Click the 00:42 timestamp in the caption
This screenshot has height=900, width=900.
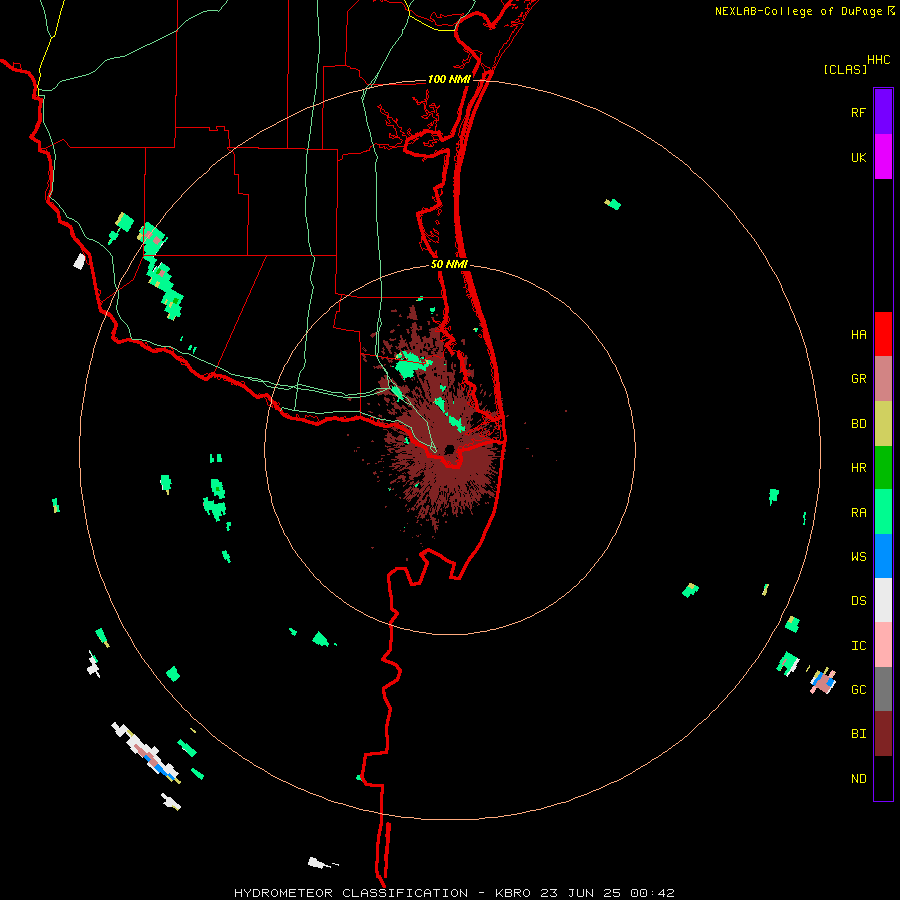[652, 893]
